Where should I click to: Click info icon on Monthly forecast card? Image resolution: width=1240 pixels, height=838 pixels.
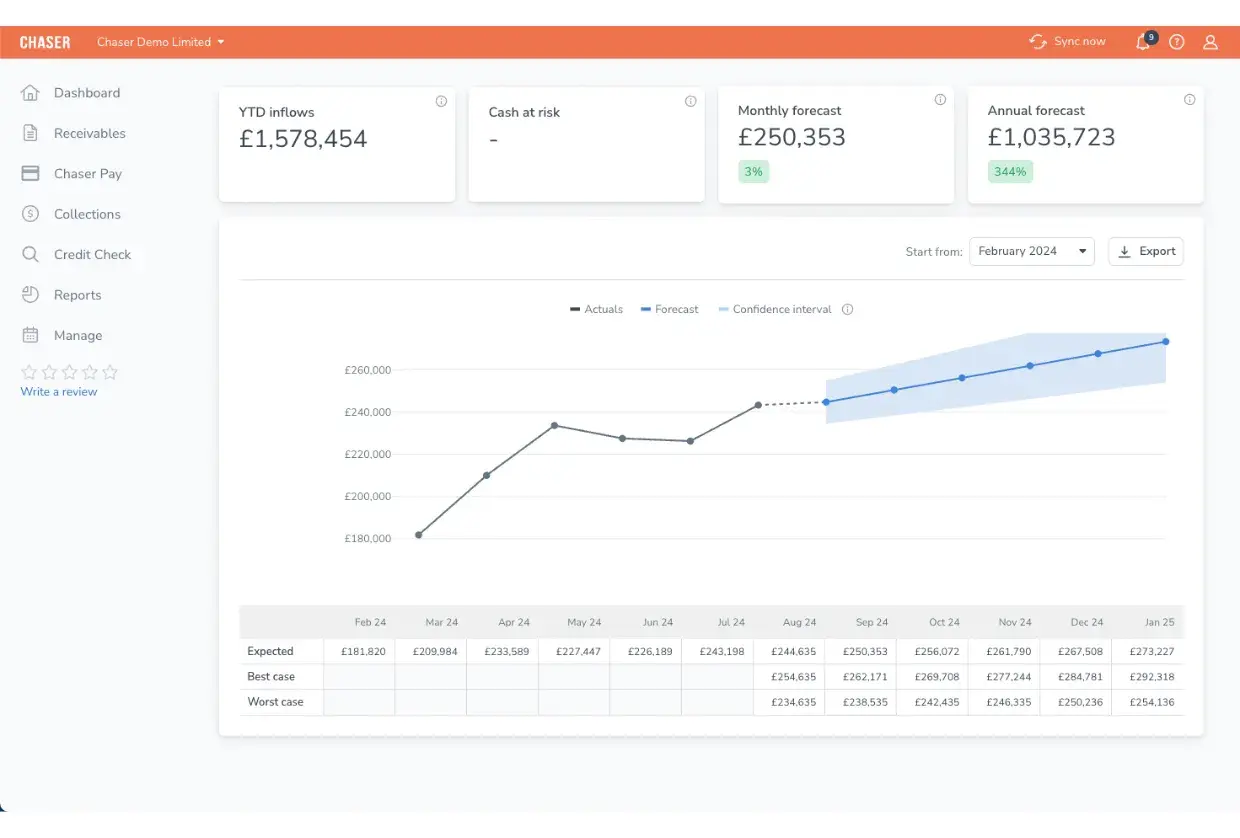[x=940, y=100]
